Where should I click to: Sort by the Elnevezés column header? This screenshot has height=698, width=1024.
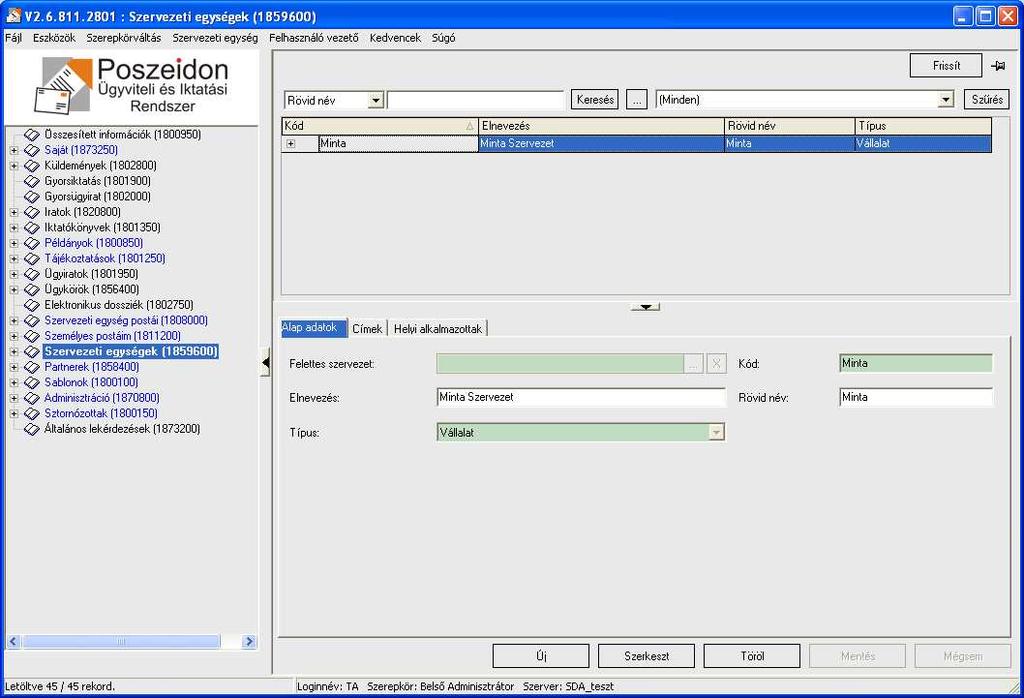(x=601, y=126)
